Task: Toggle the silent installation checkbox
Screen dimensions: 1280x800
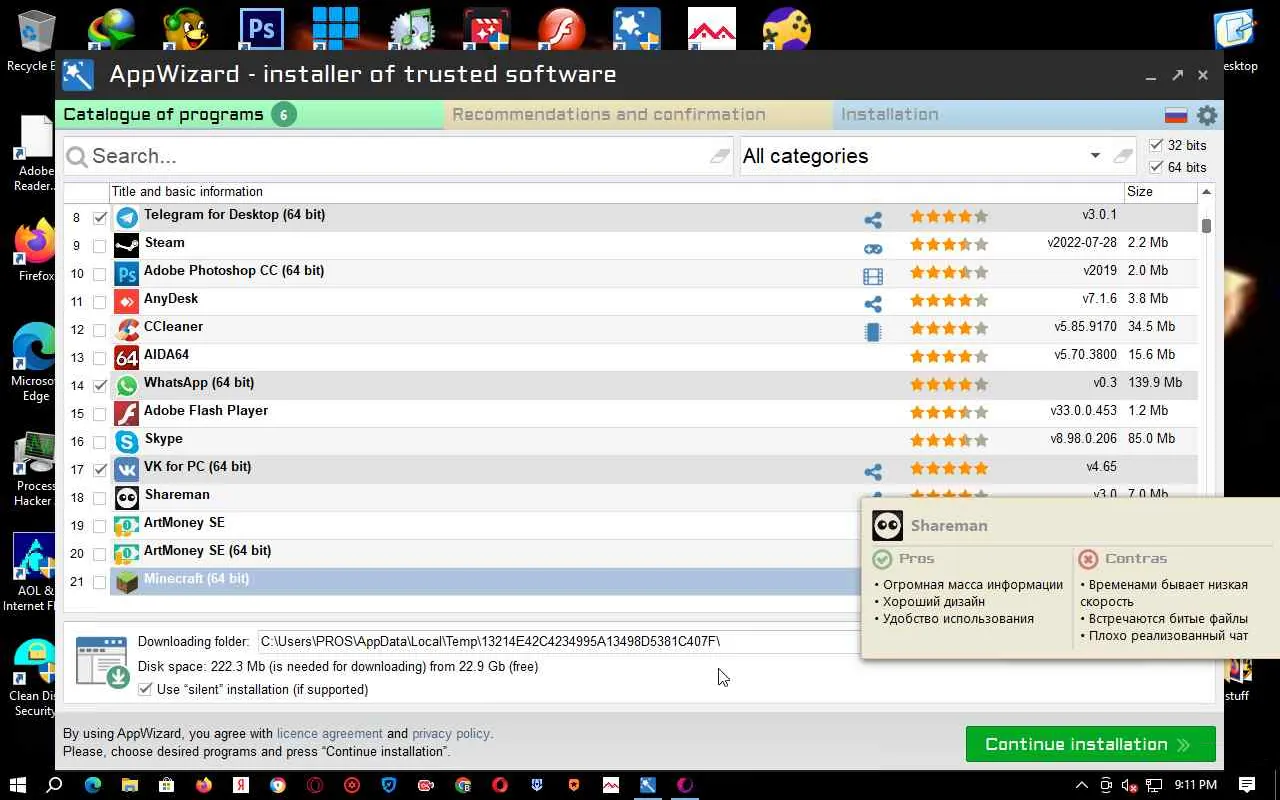Action: 145,689
